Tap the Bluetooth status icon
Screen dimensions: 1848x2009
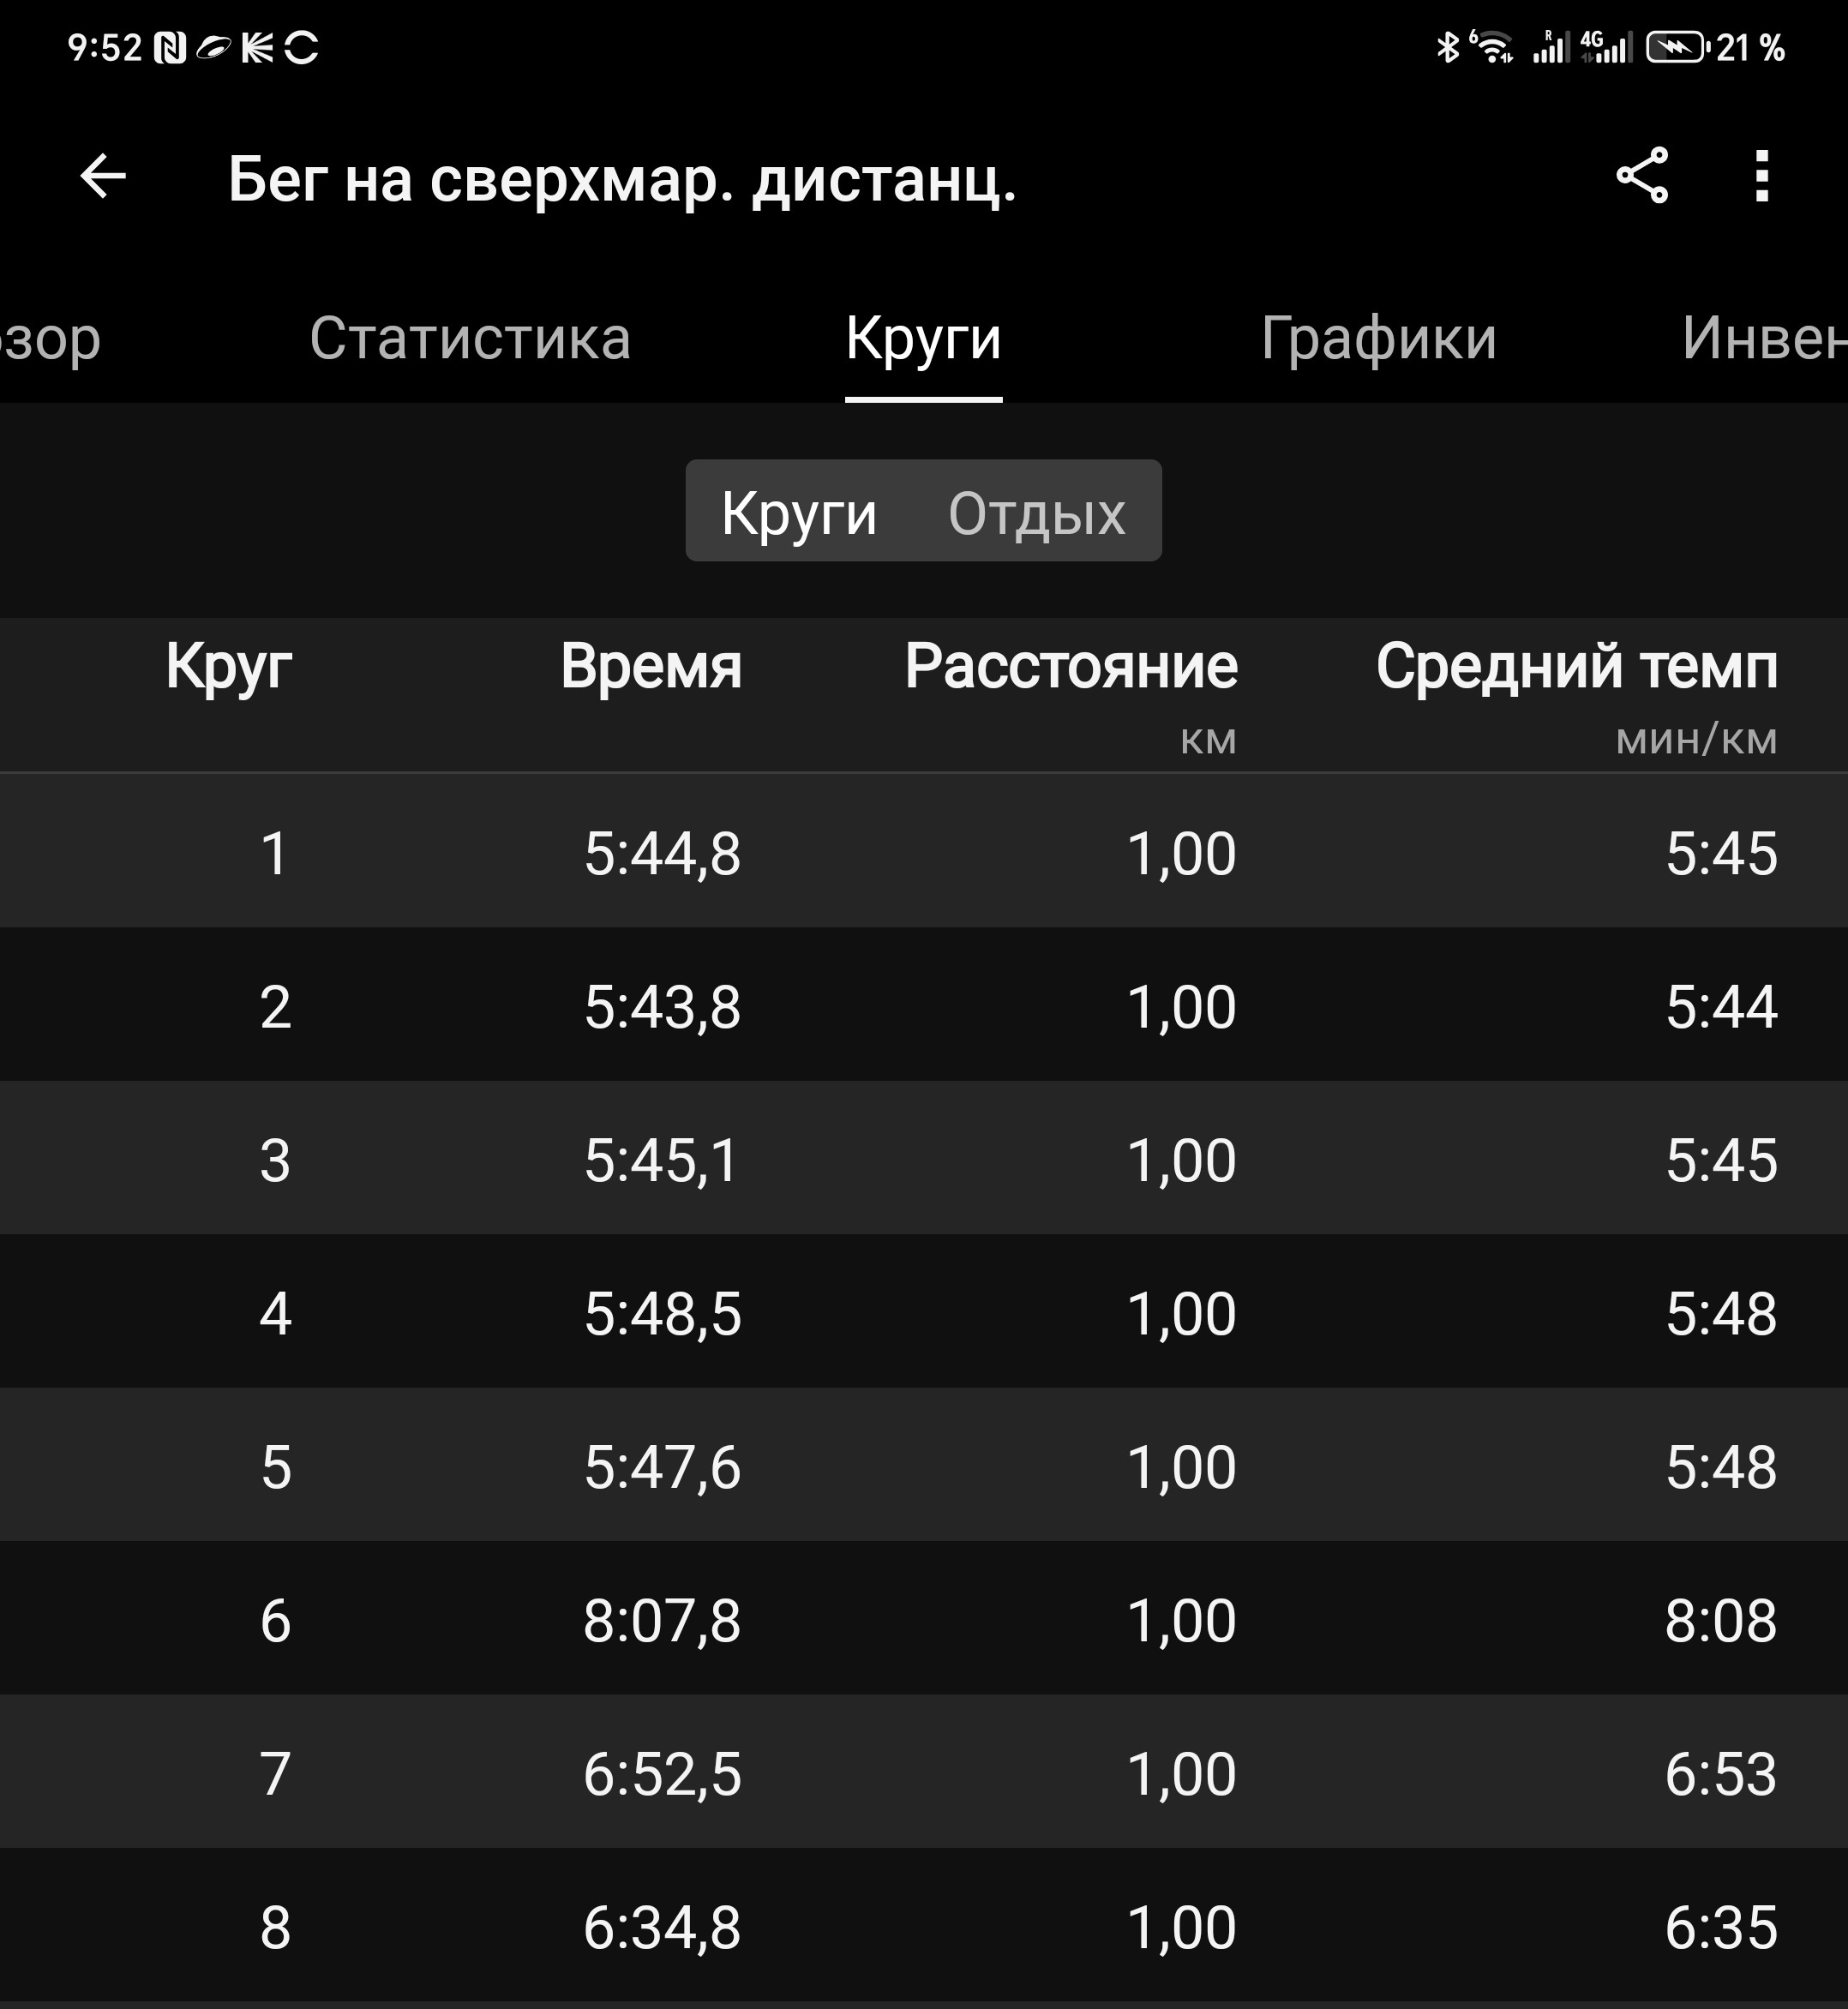(x=1447, y=47)
